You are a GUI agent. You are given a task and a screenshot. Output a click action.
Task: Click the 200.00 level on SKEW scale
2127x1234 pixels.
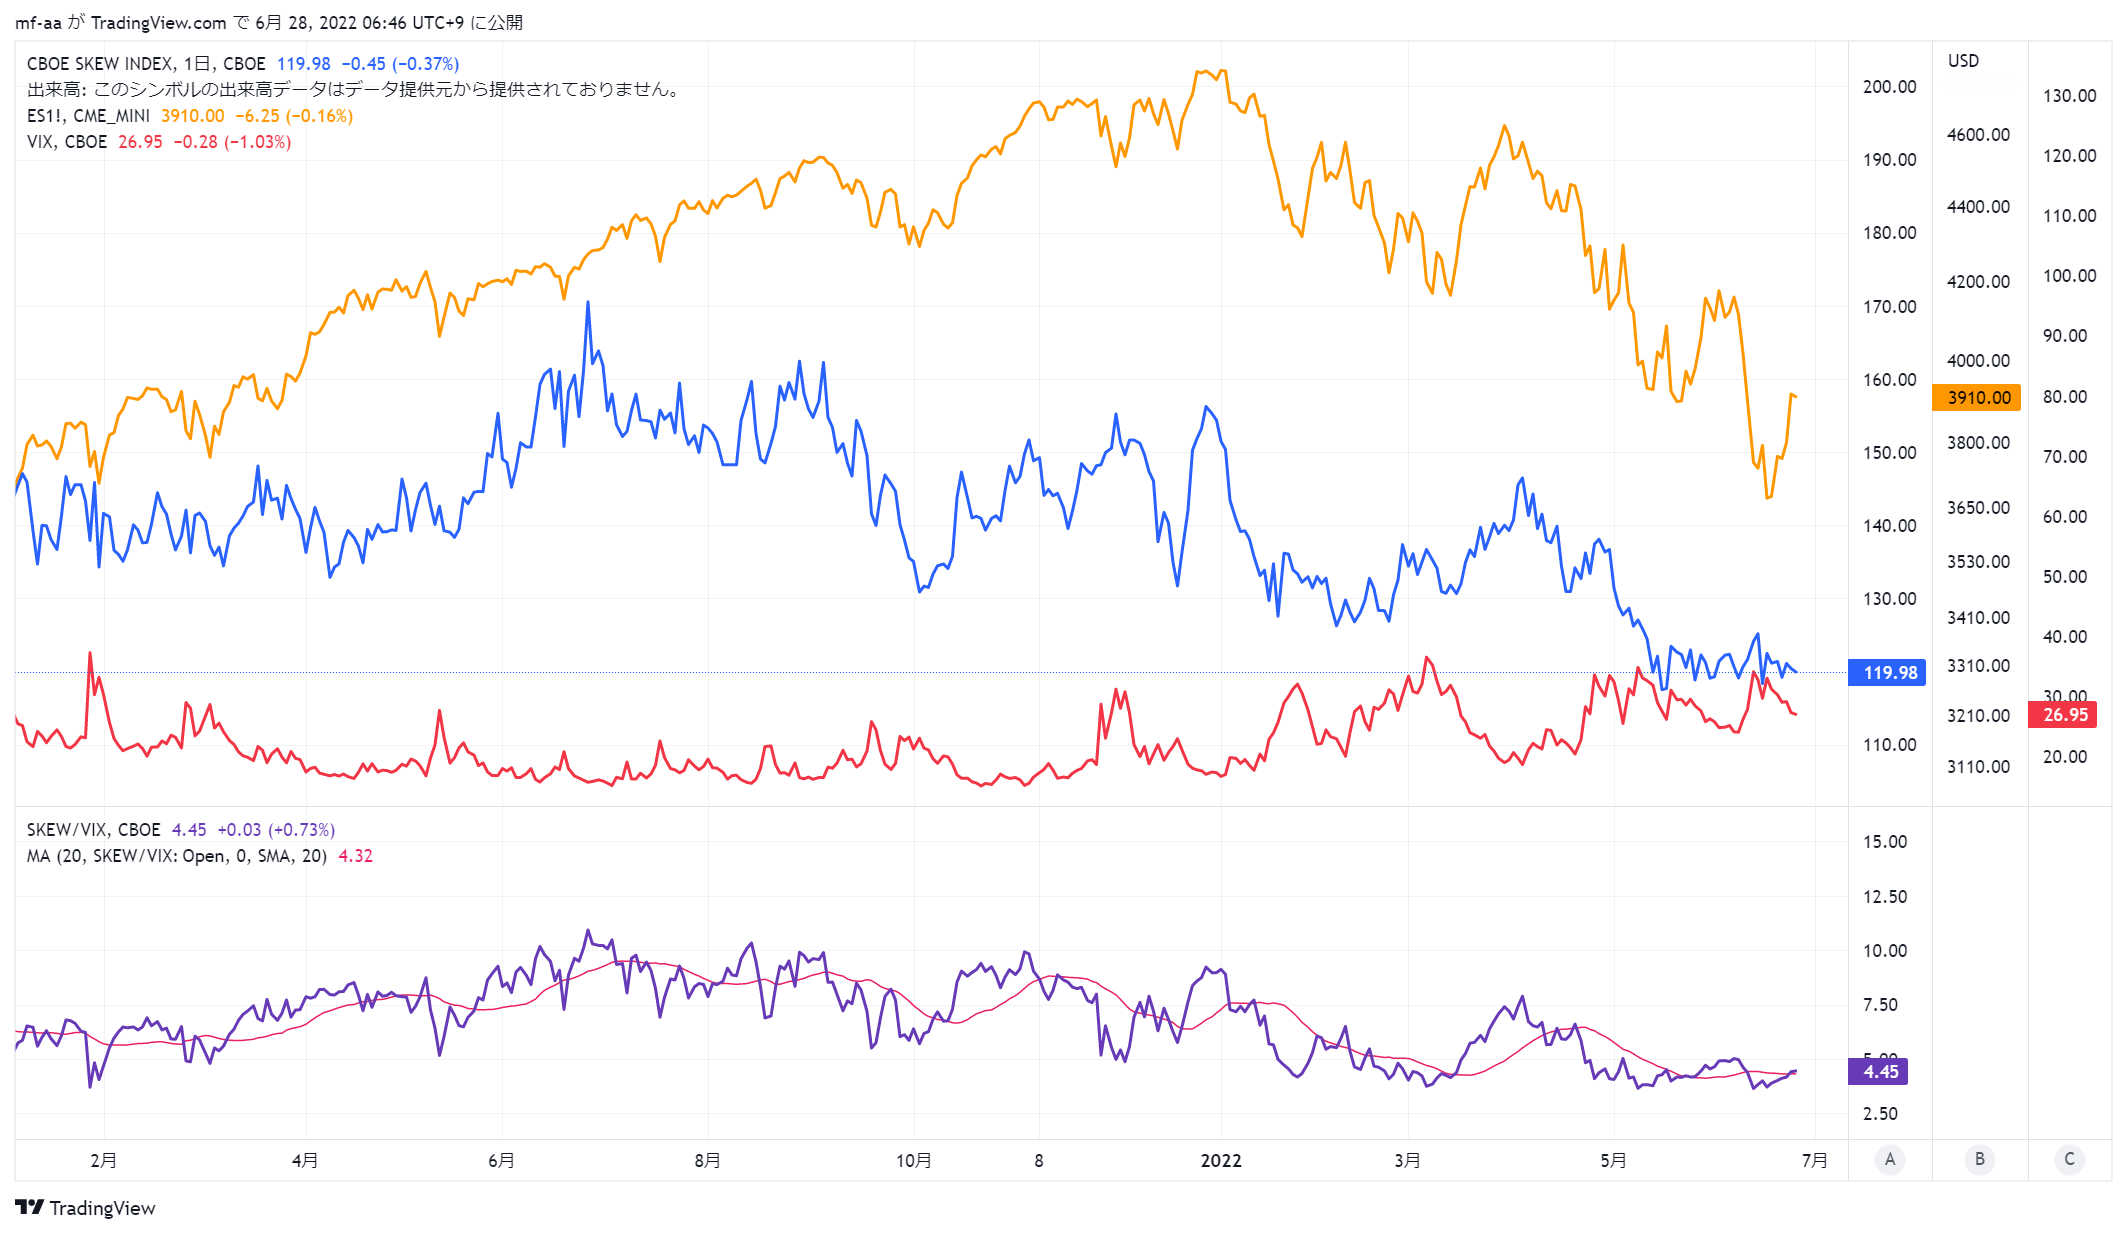(x=1889, y=86)
